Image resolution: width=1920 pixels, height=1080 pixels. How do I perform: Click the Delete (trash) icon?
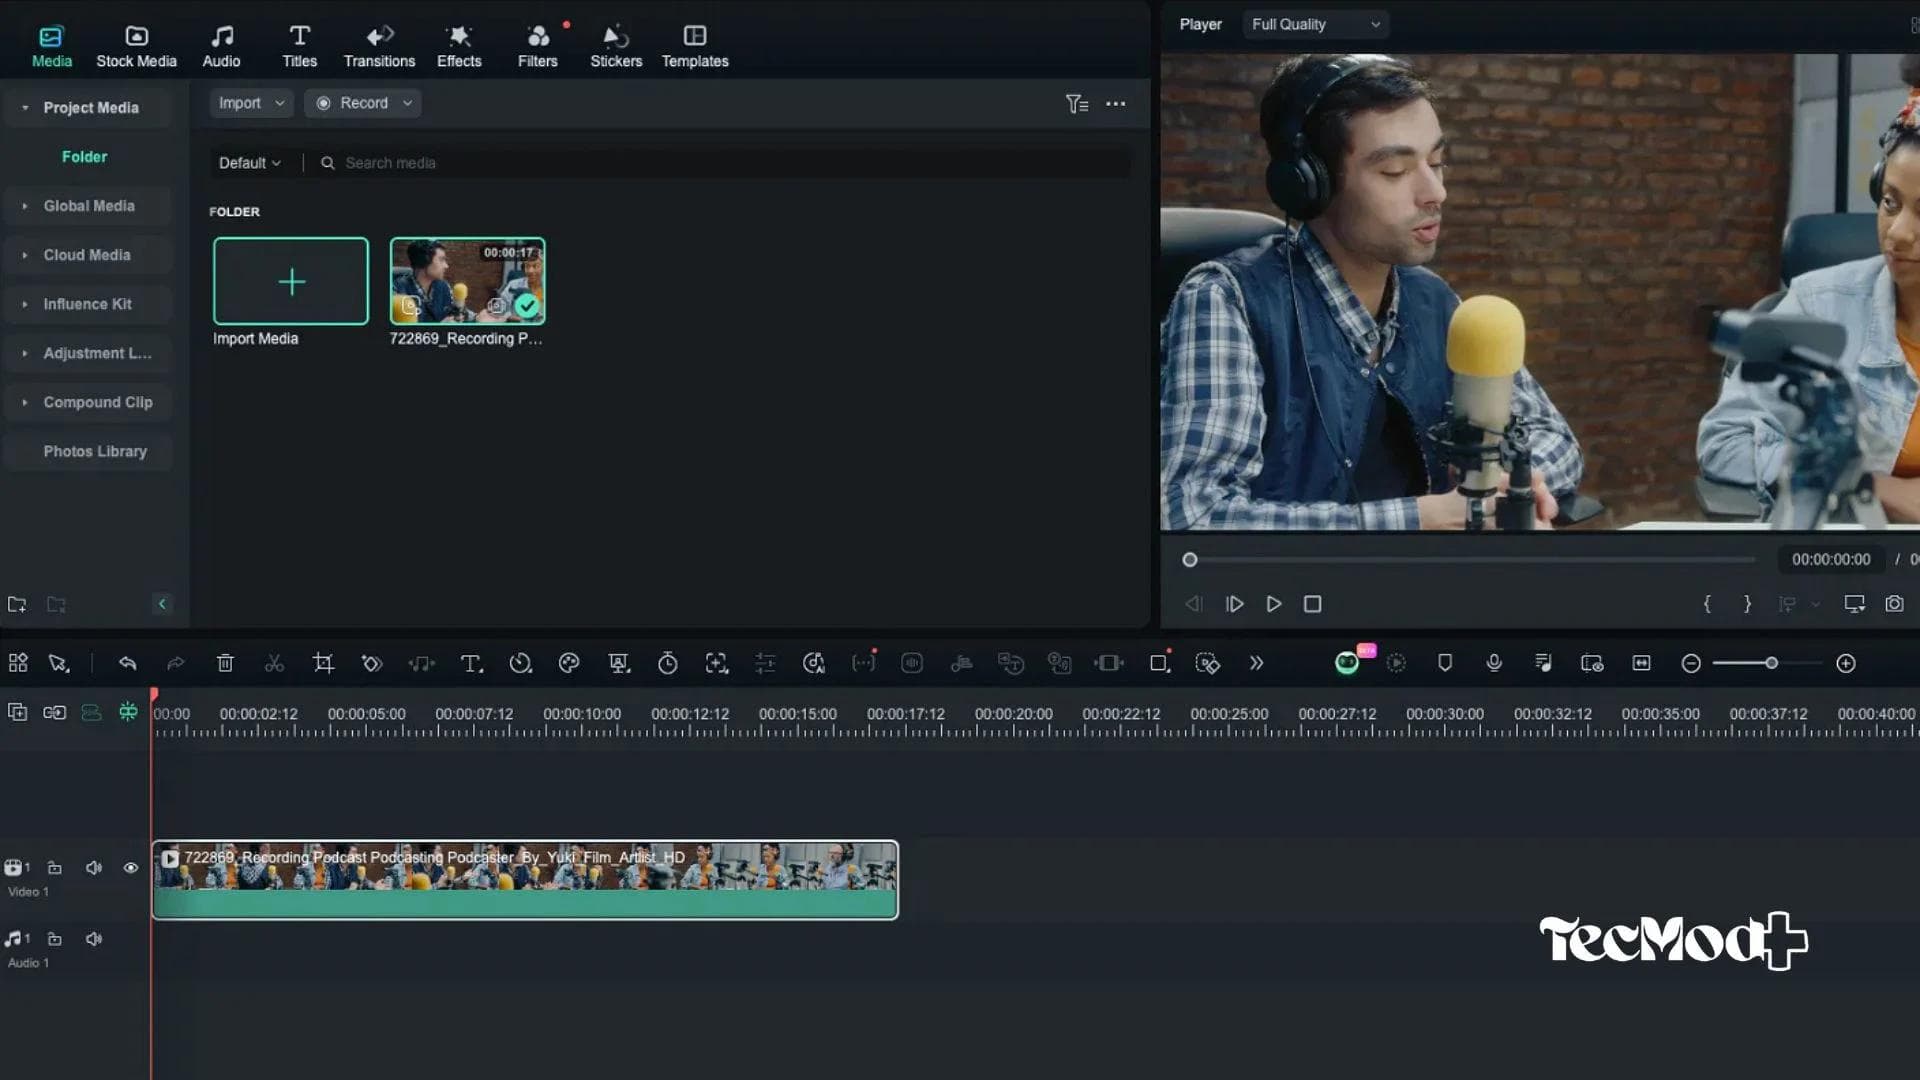(x=225, y=663)
